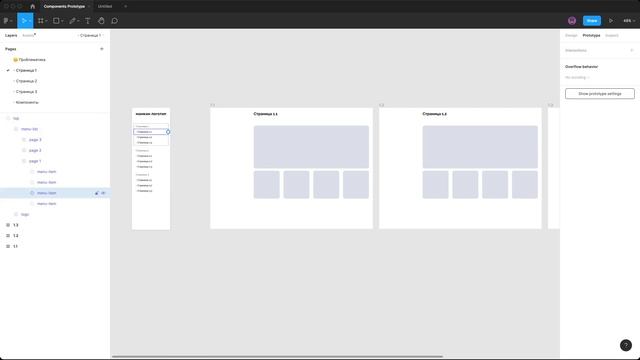Open the Frame tool options arrow
The width and height of the screenshot is (640, 360).
click(46, 21)
